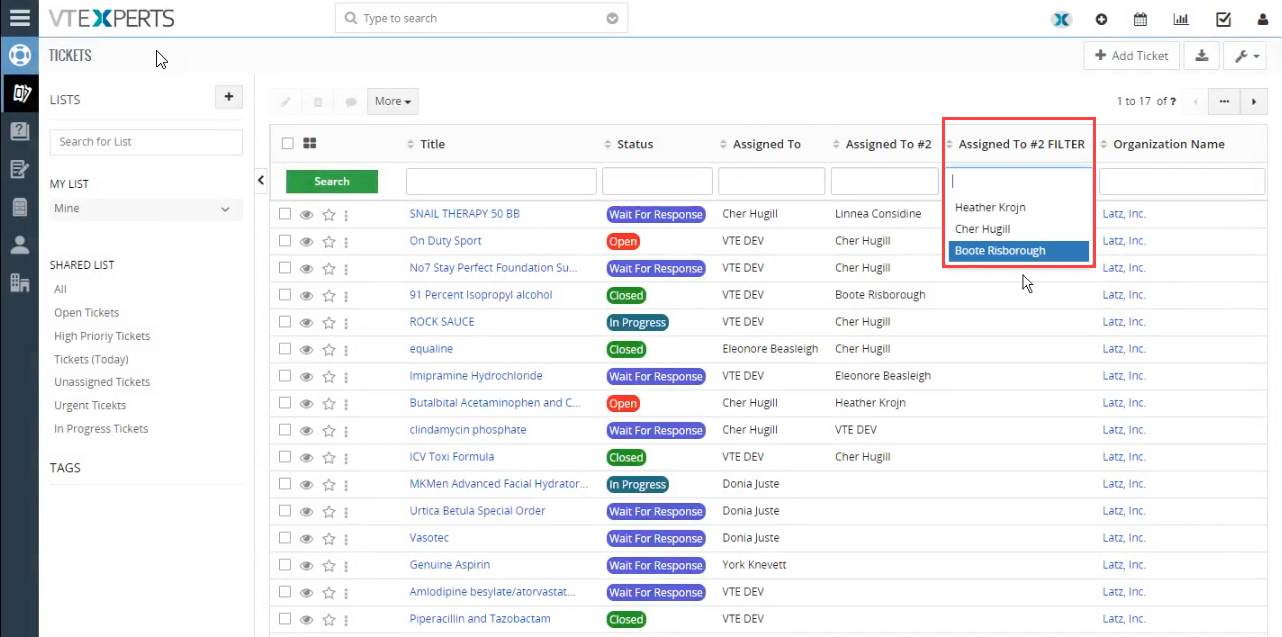Star the SNAIL THERAPY 50 BB ticket

(328, 215)
